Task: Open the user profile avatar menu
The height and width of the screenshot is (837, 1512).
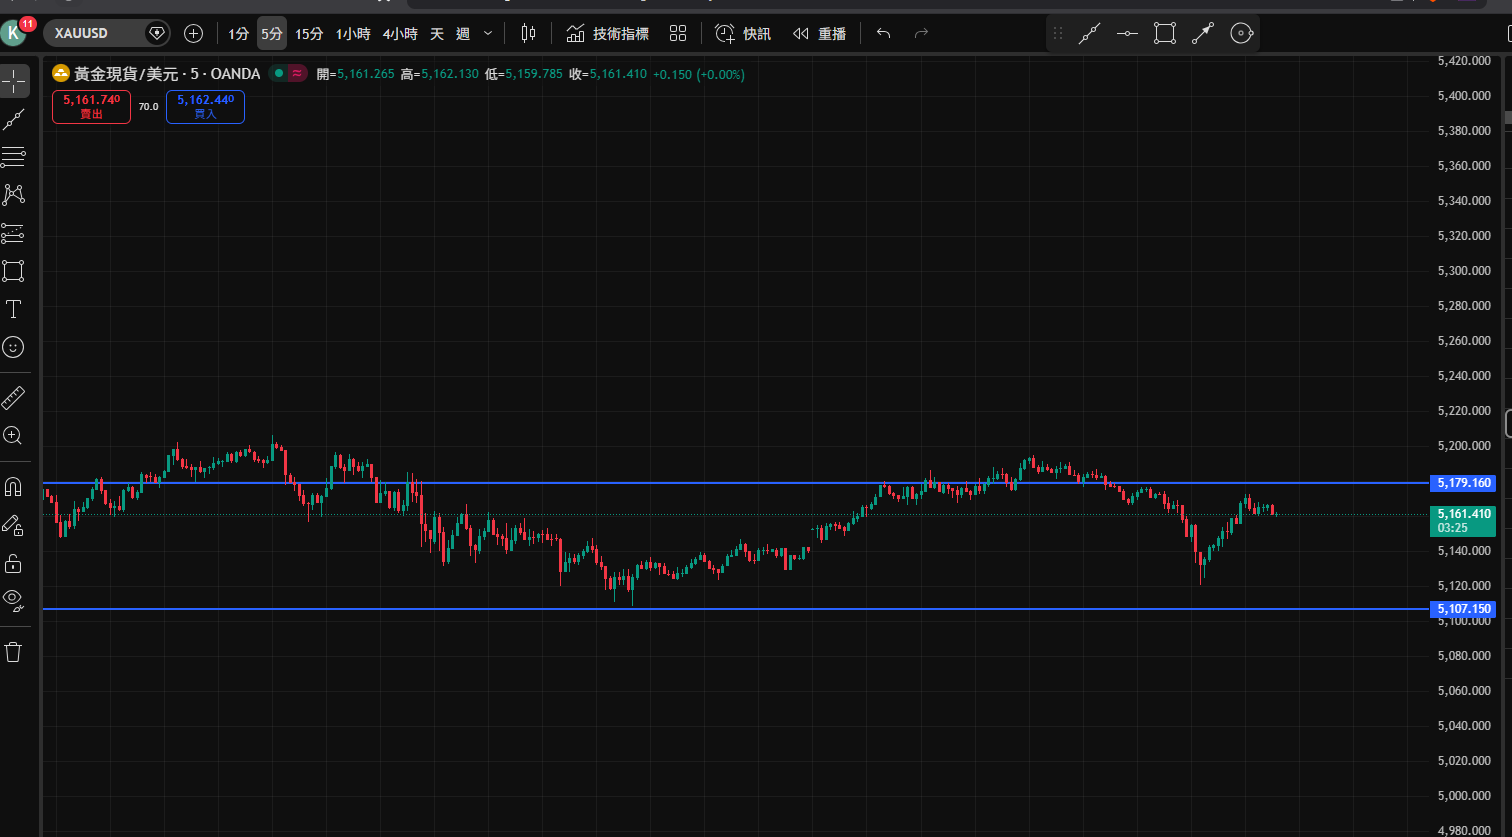Action: (x=15, y=33)
